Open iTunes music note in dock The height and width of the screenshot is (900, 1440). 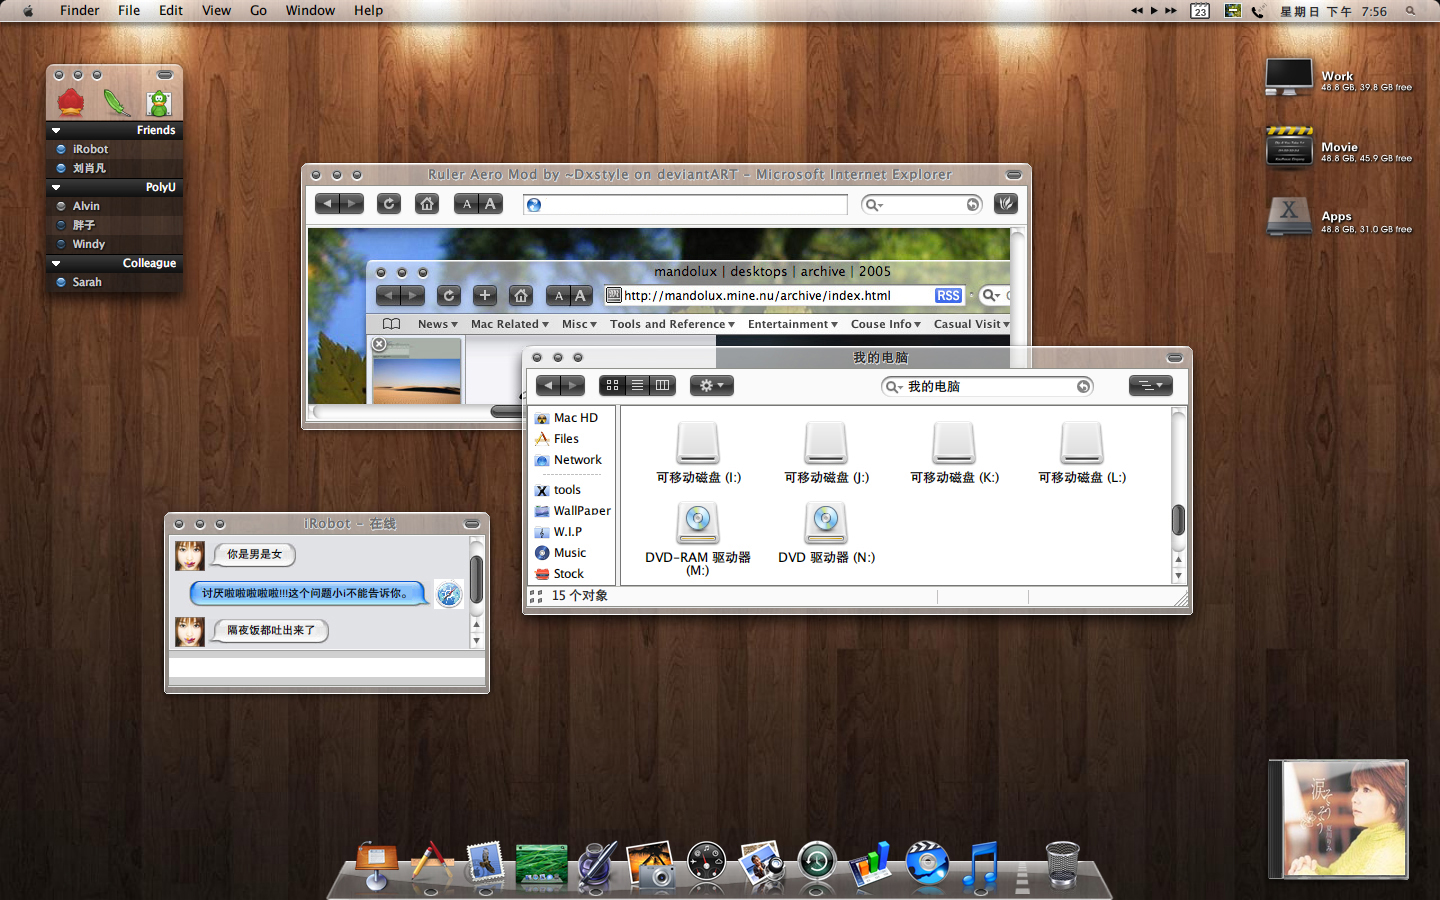pos(981,864)
